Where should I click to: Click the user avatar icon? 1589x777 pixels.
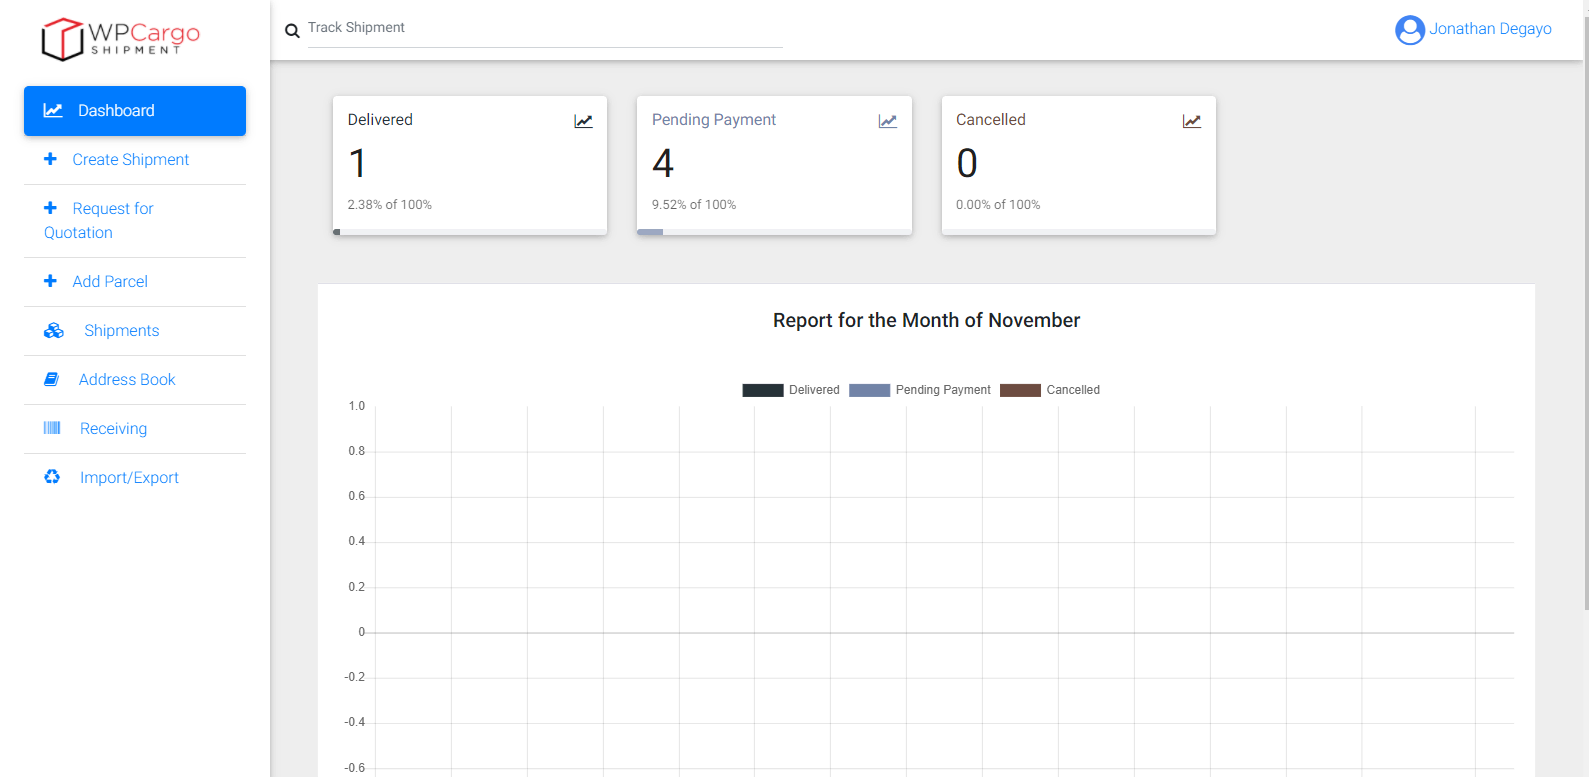click(1409, 30)
